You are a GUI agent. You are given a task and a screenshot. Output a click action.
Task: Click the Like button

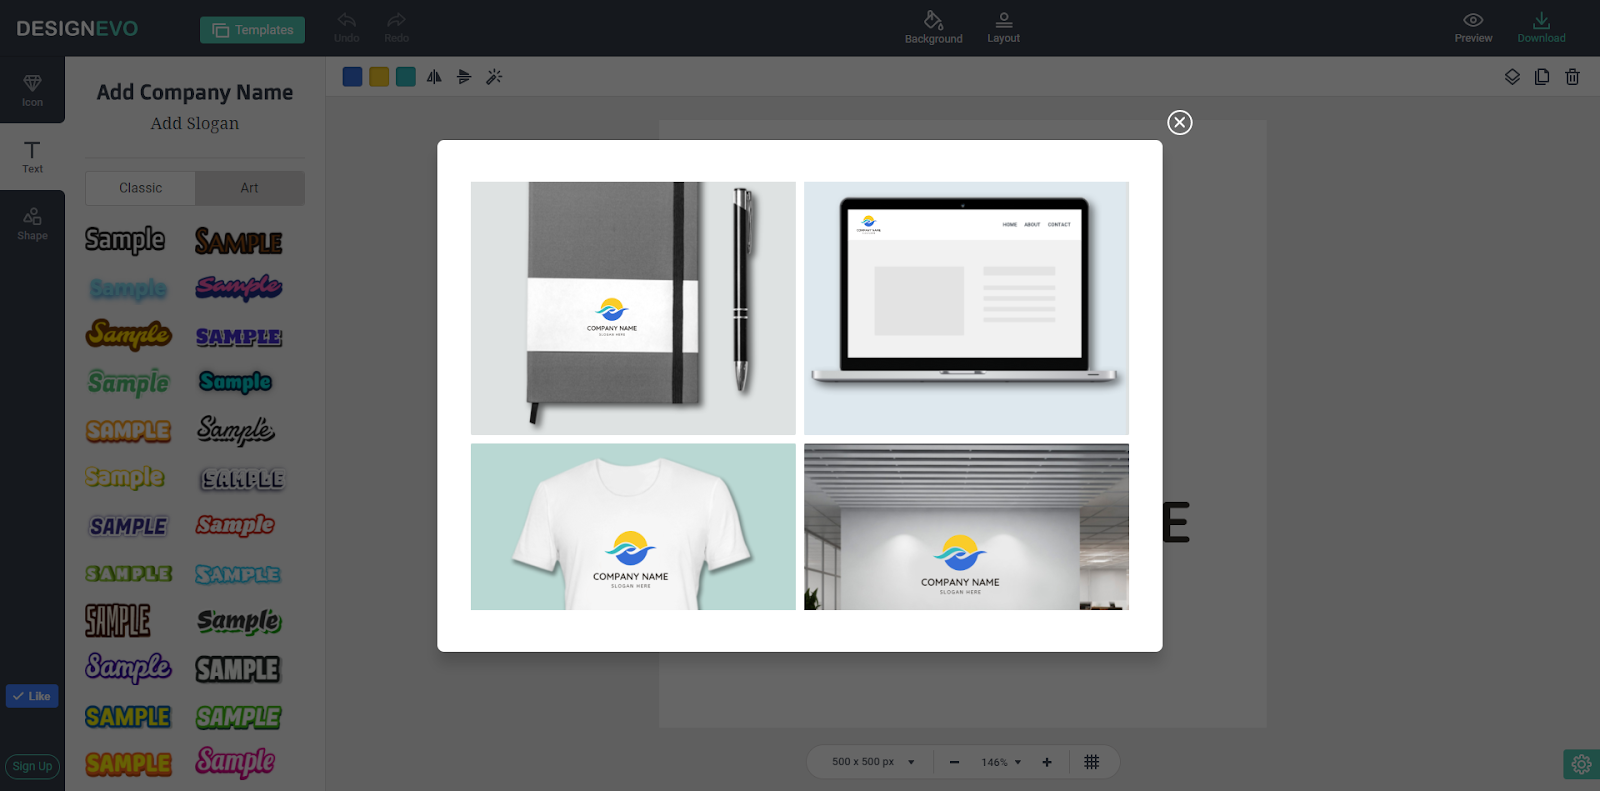[x=32, y=696]
